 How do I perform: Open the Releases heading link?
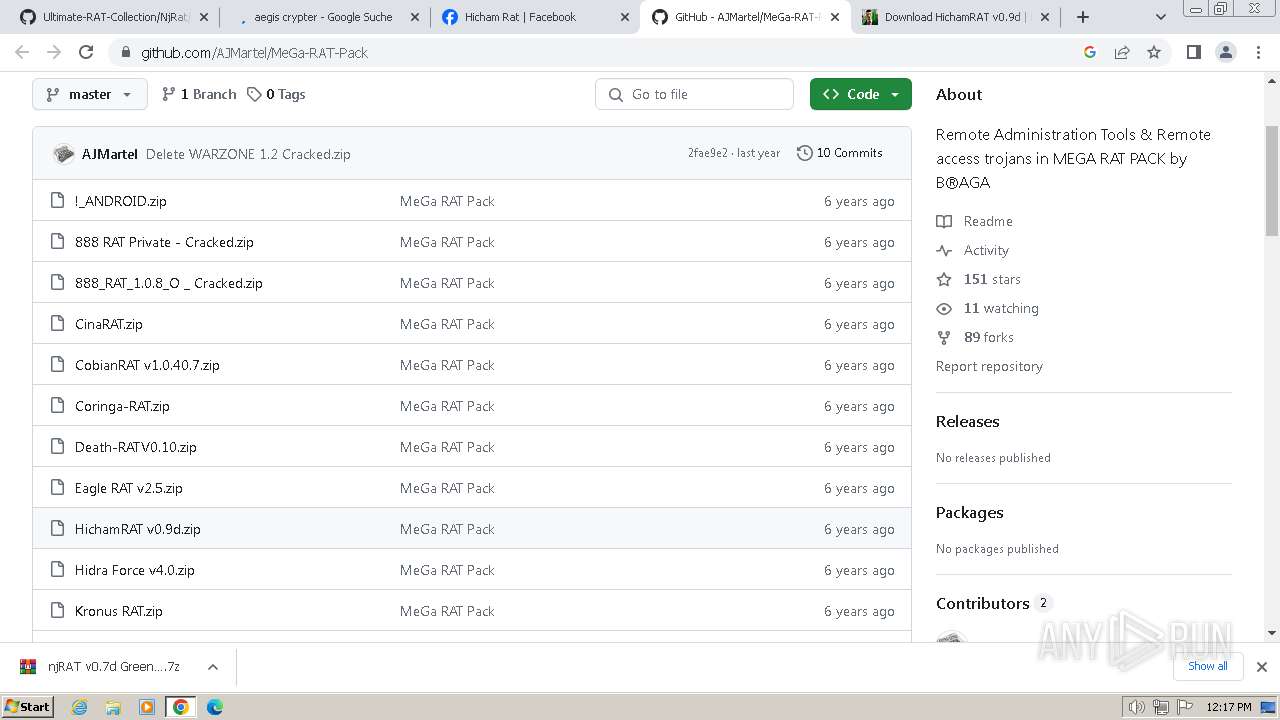click(x=967, y=421)
